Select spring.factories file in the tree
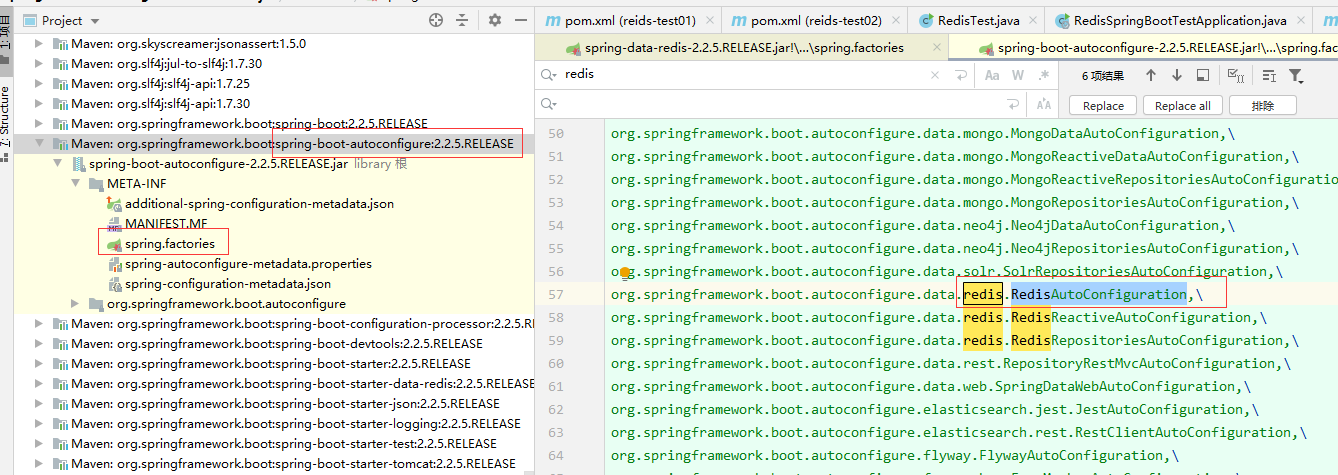 click(169, 243)
